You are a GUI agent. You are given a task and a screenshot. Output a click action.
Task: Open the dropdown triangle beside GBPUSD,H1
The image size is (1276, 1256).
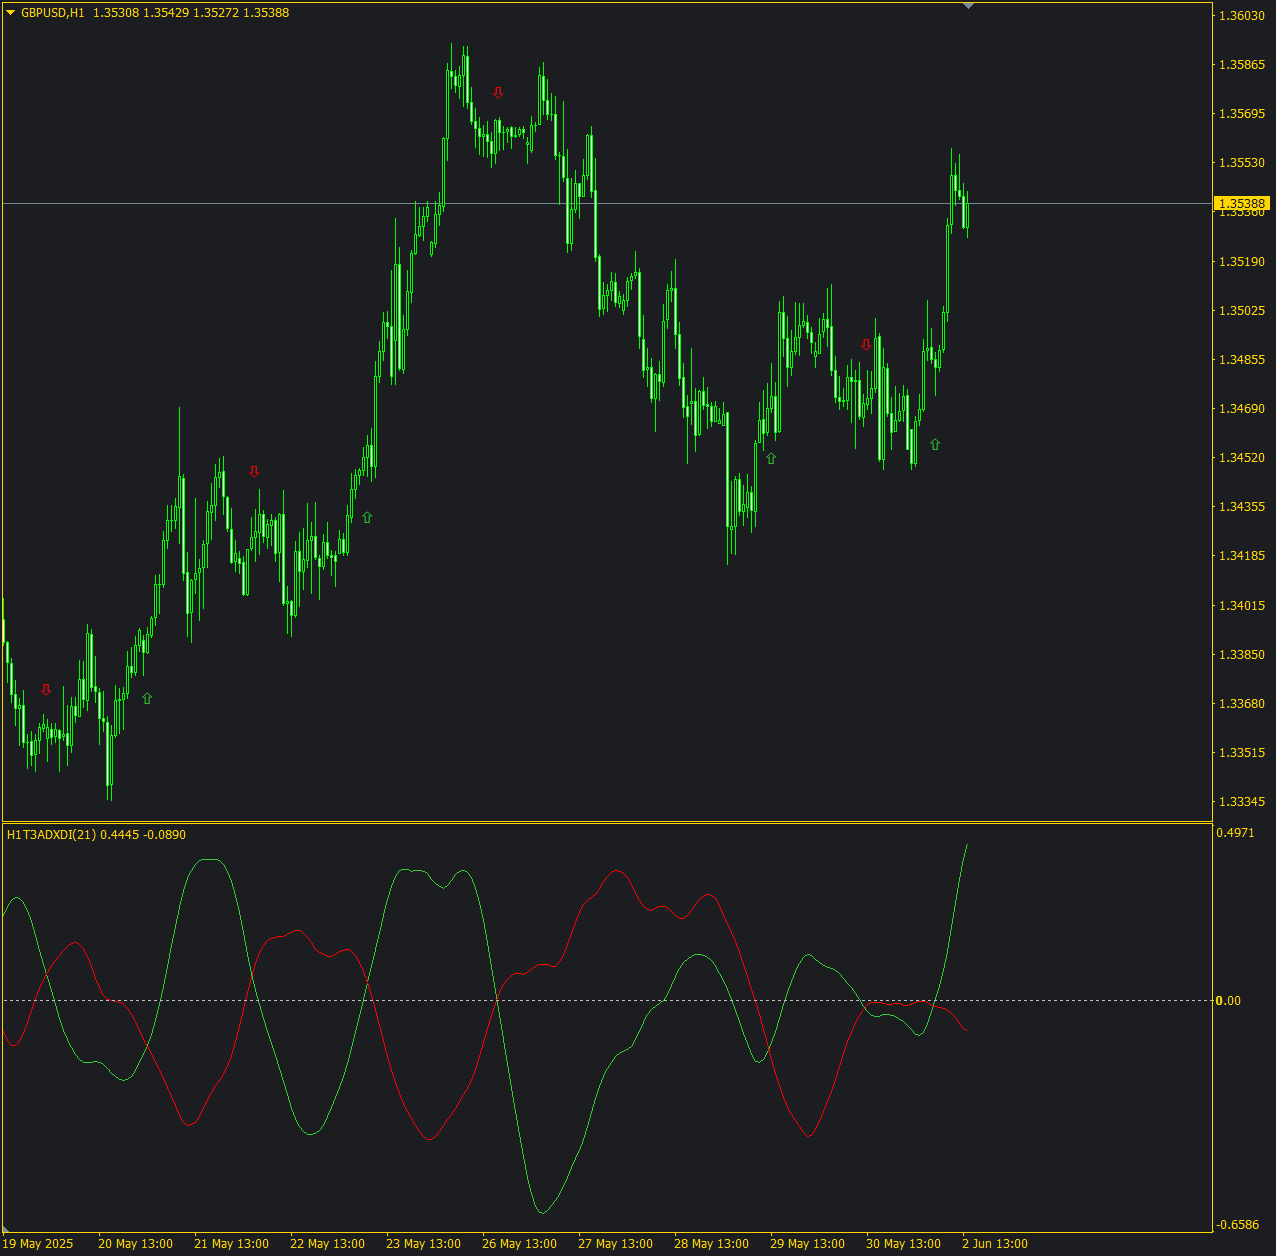[11, 13]
